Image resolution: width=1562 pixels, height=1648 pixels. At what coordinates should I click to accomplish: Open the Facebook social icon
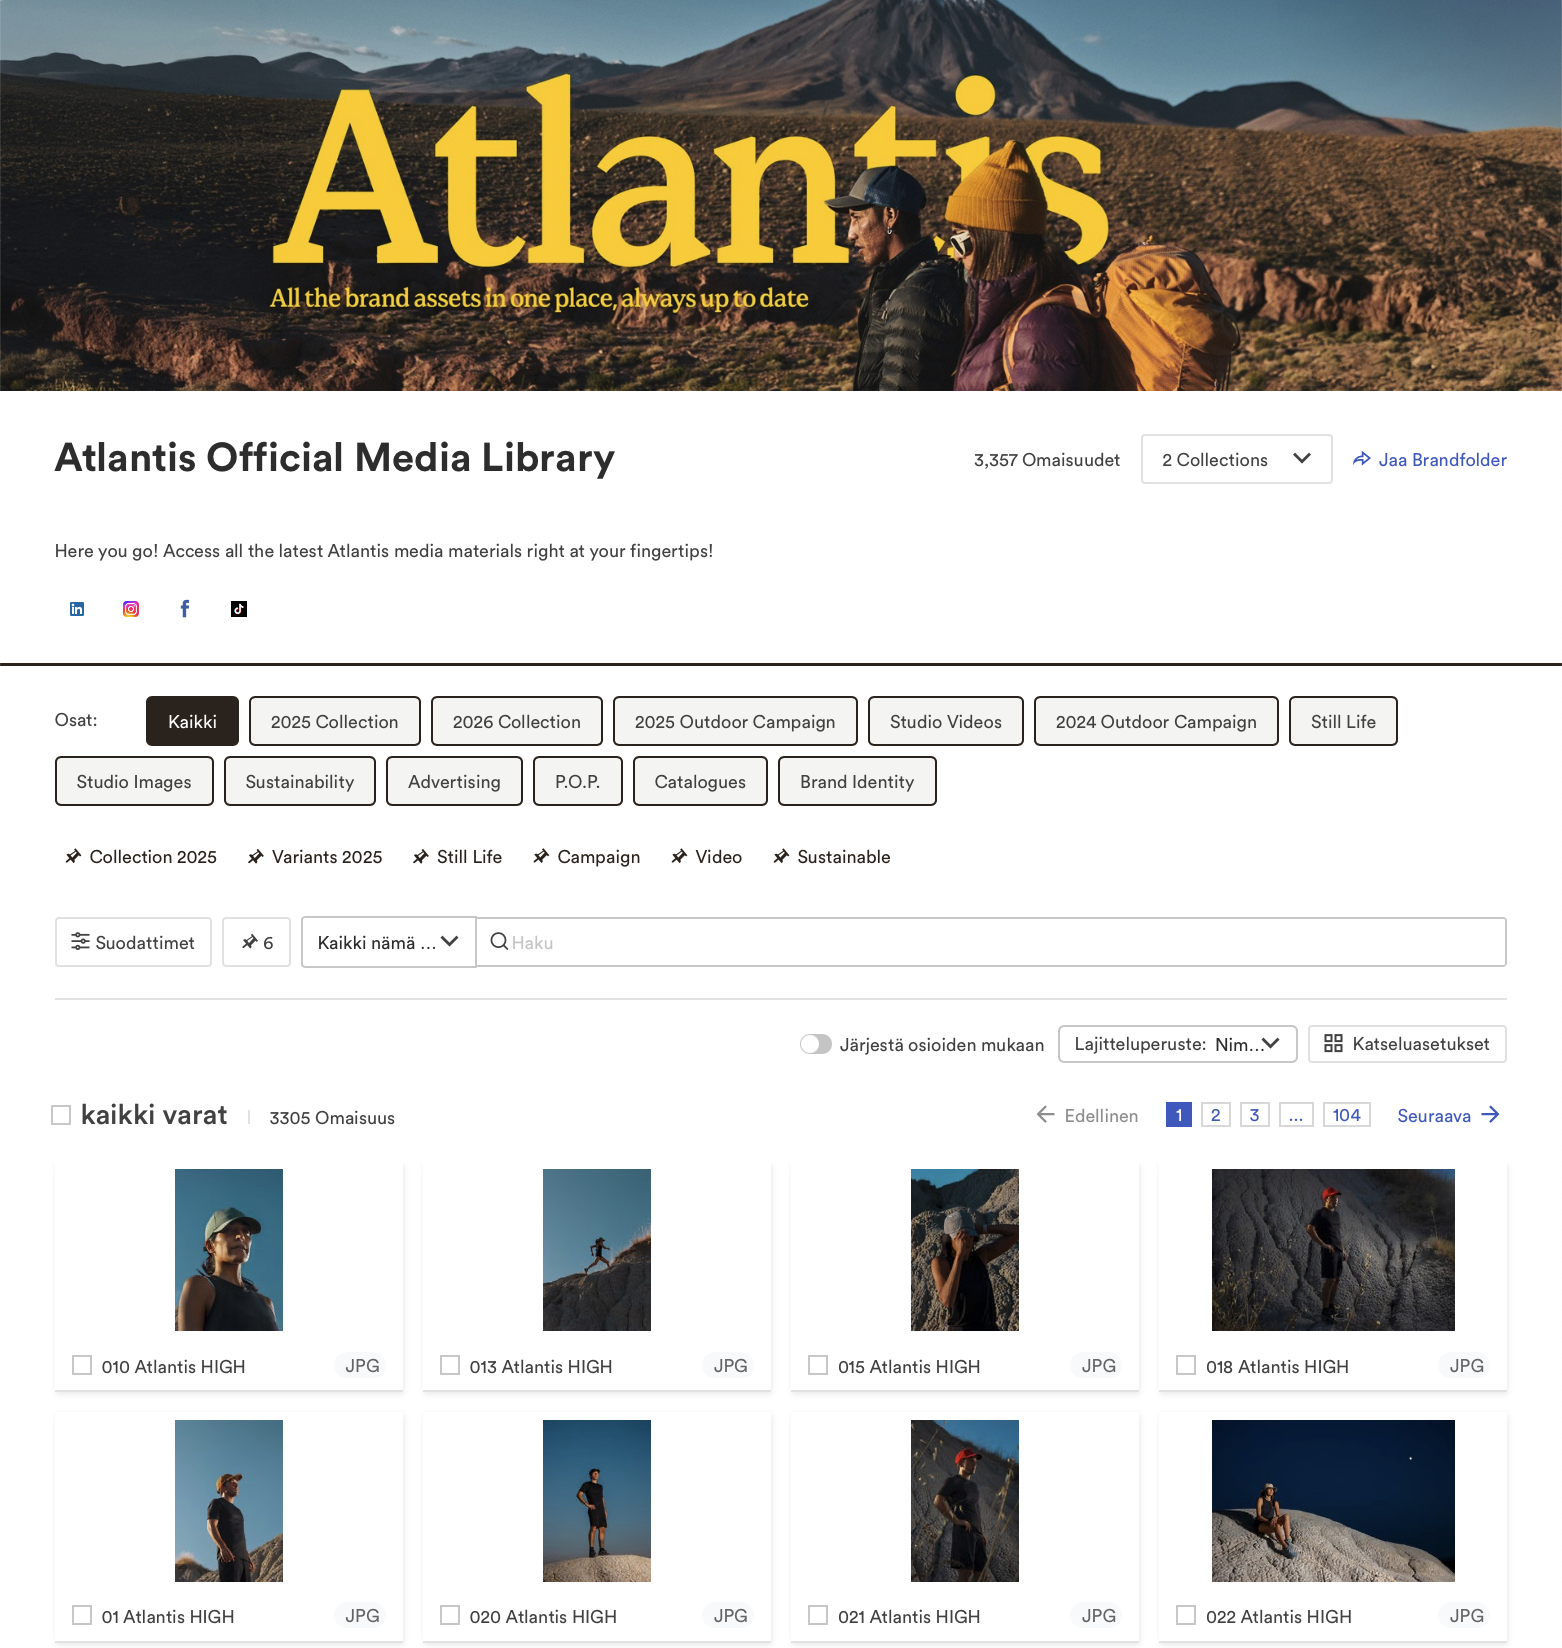pos(185,609)
